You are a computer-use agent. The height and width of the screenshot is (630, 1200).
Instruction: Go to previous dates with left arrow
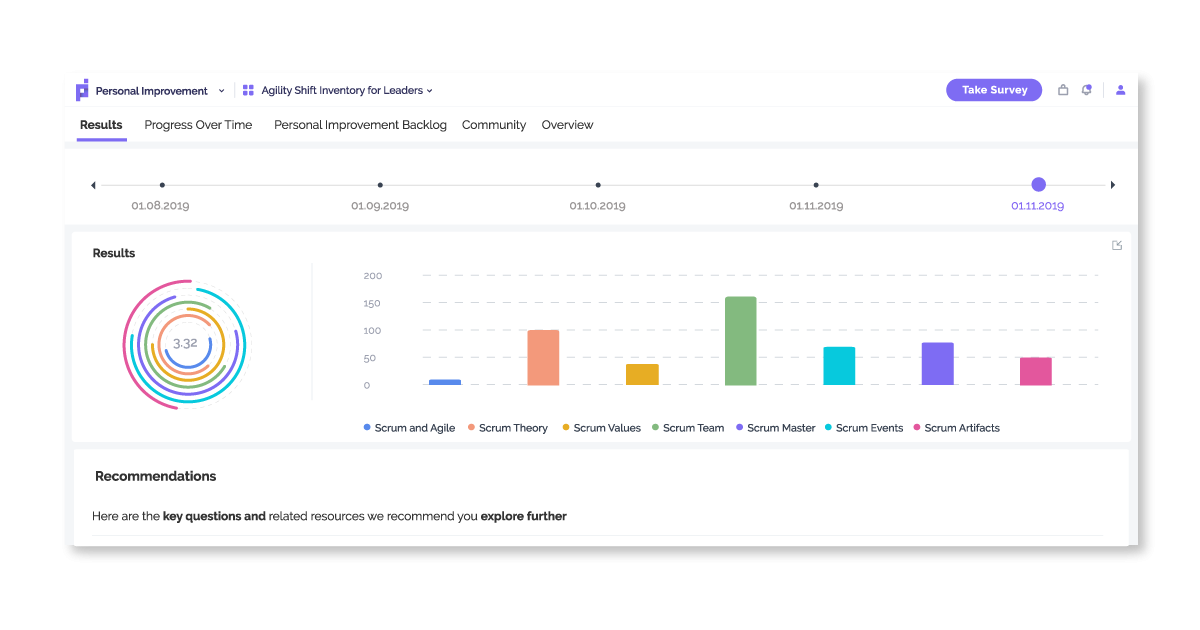click(93, 185)
